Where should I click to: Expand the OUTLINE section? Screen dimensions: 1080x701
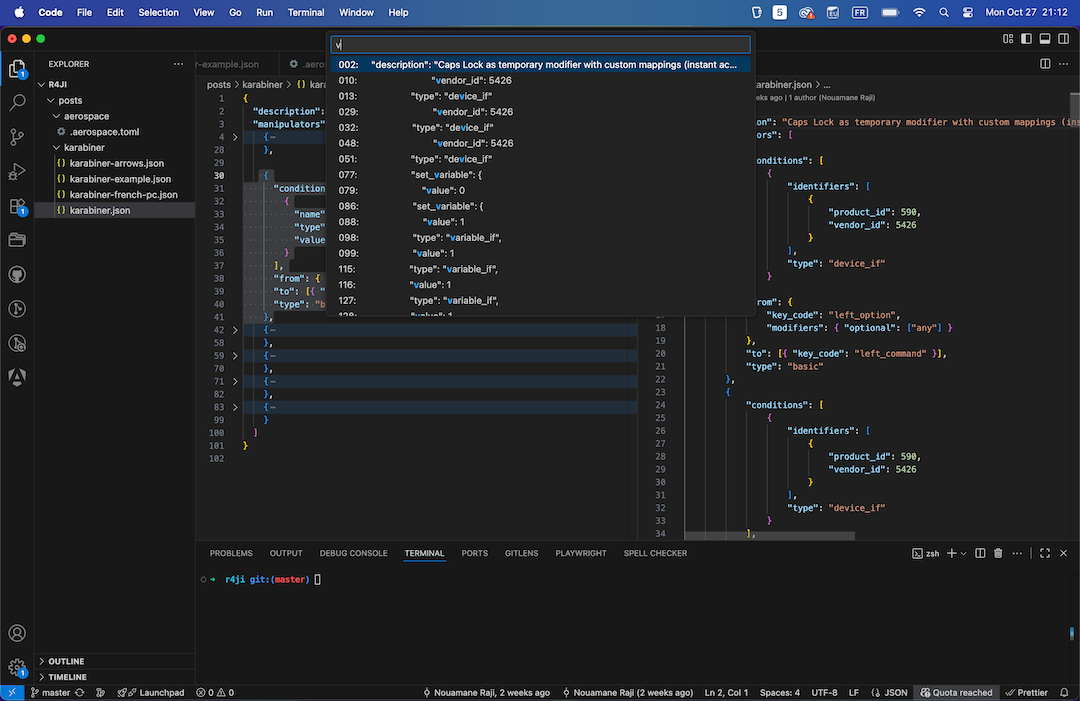click(x=66, y=661)
